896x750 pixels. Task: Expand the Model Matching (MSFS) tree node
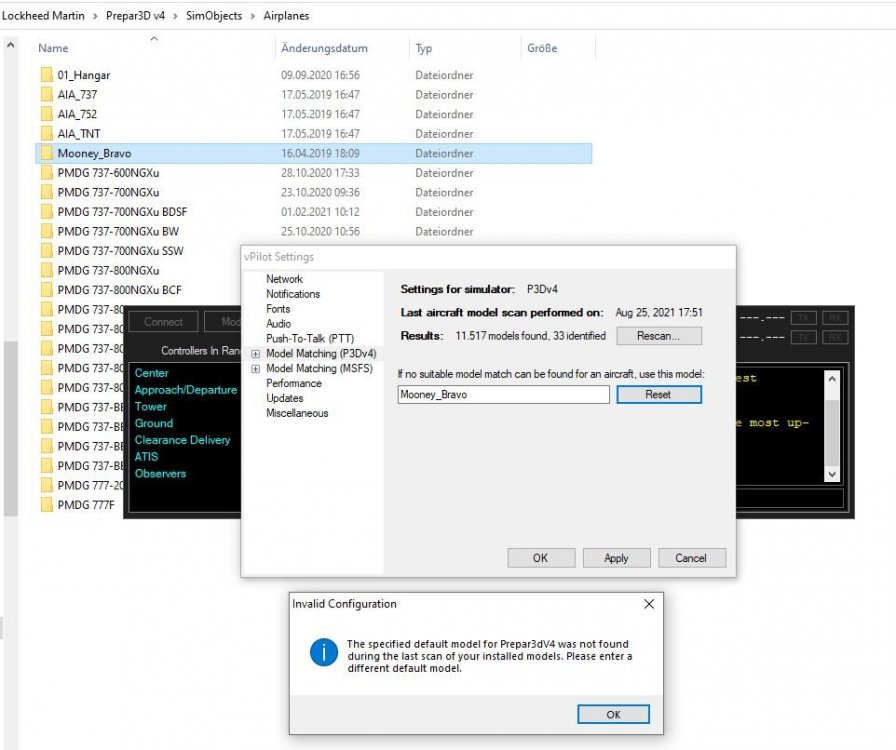pyautogui.click(x=256, y=369)
